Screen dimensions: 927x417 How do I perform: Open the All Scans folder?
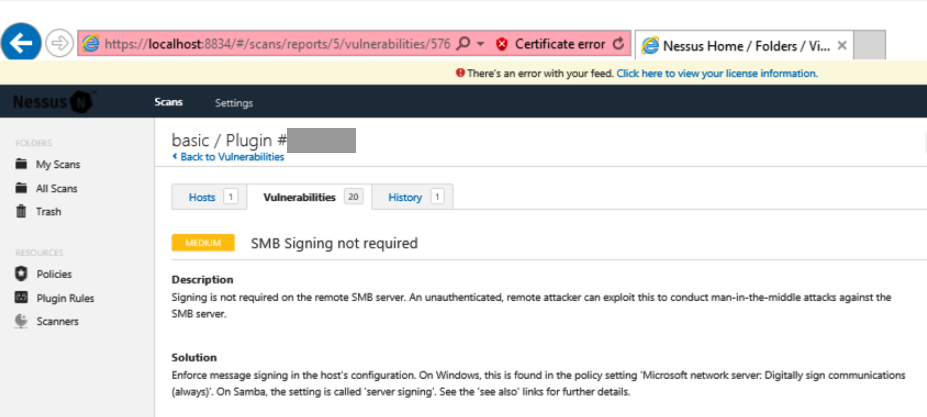[56, 188]
